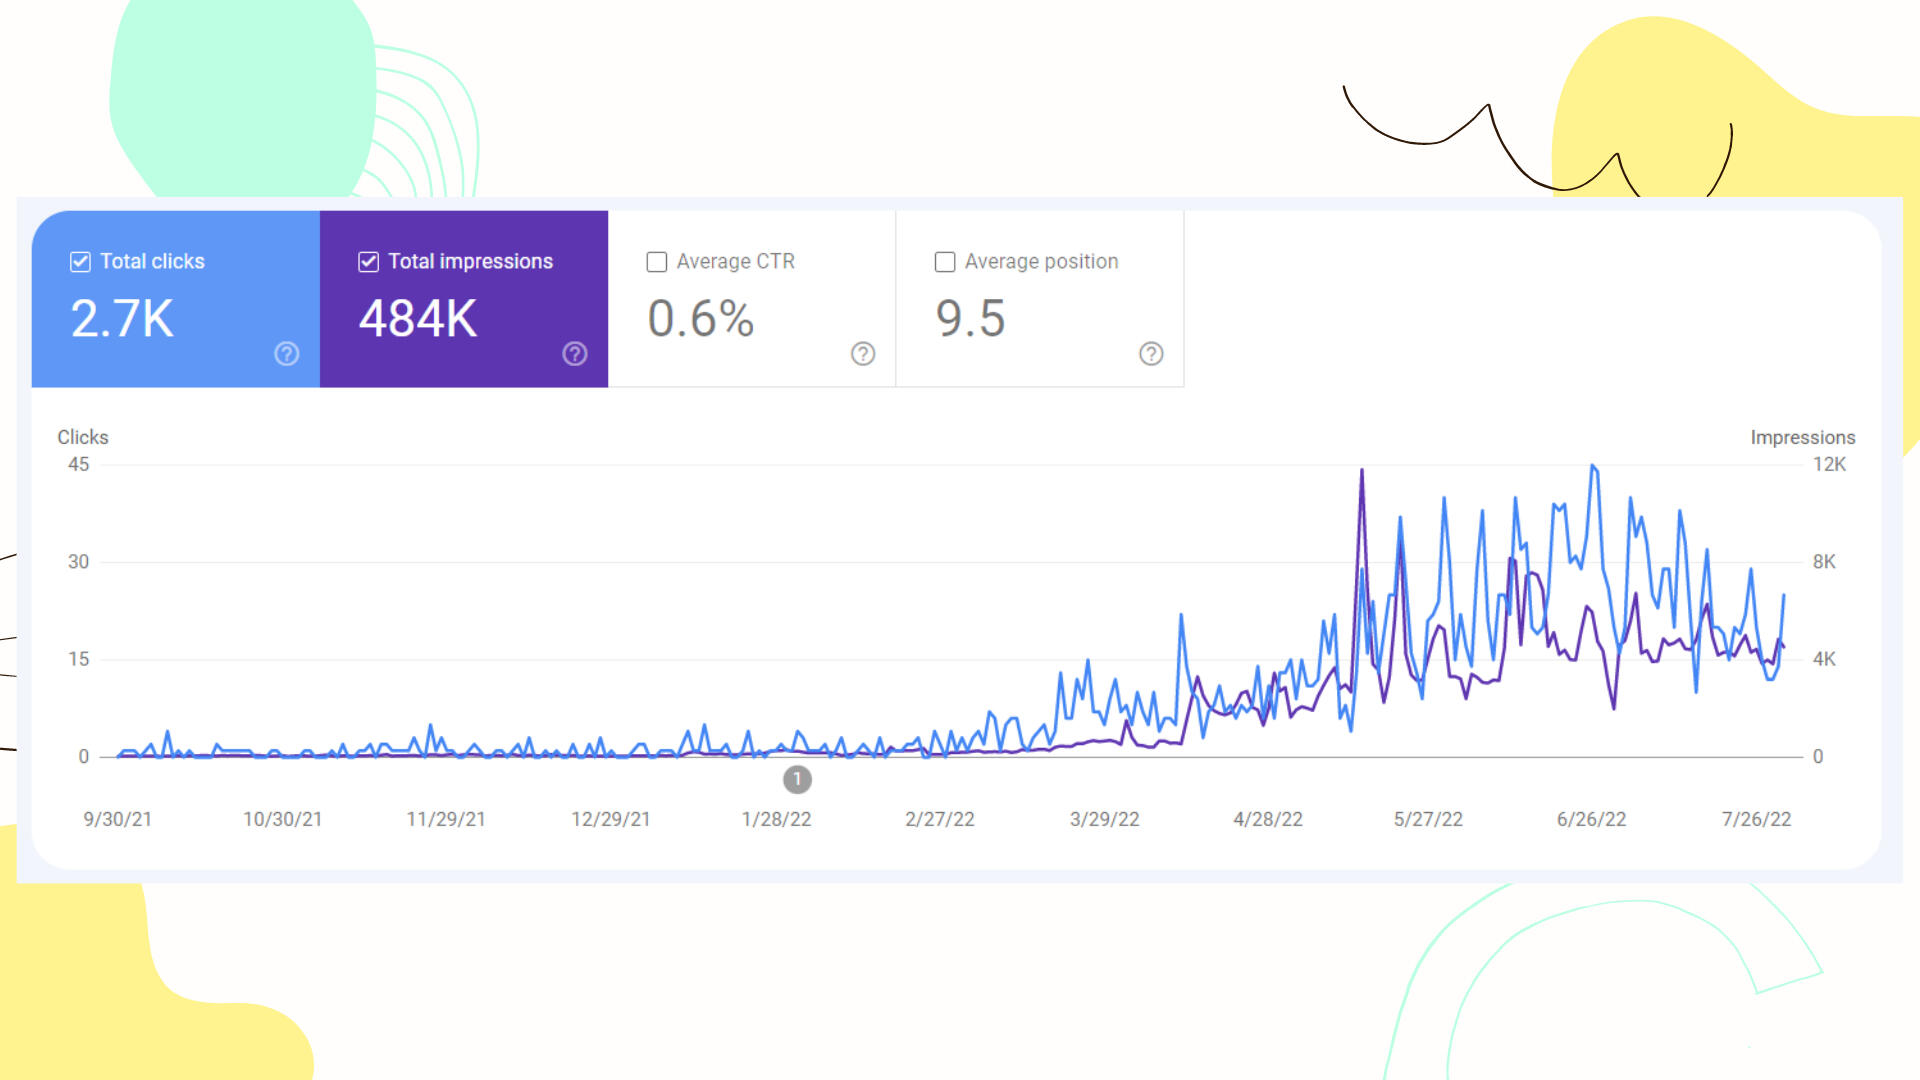Click the 7/26/22 date label

[x=1756, y=819]
